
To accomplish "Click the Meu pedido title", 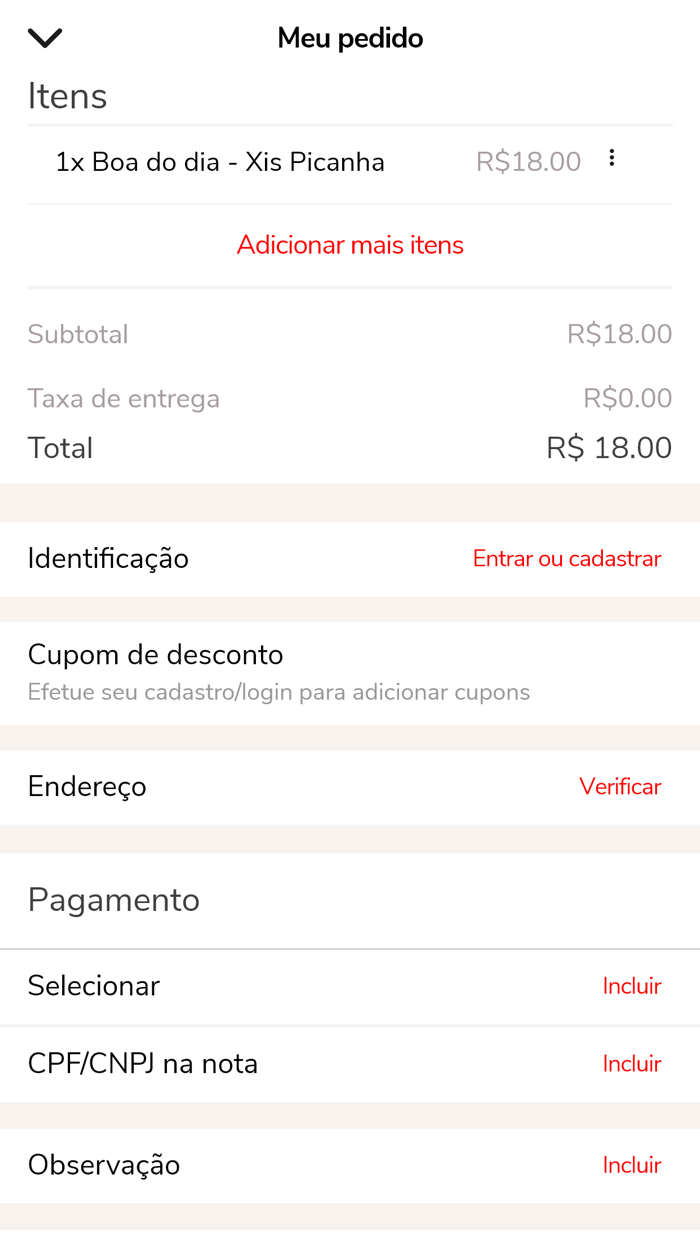I will [x=349, y=37].
